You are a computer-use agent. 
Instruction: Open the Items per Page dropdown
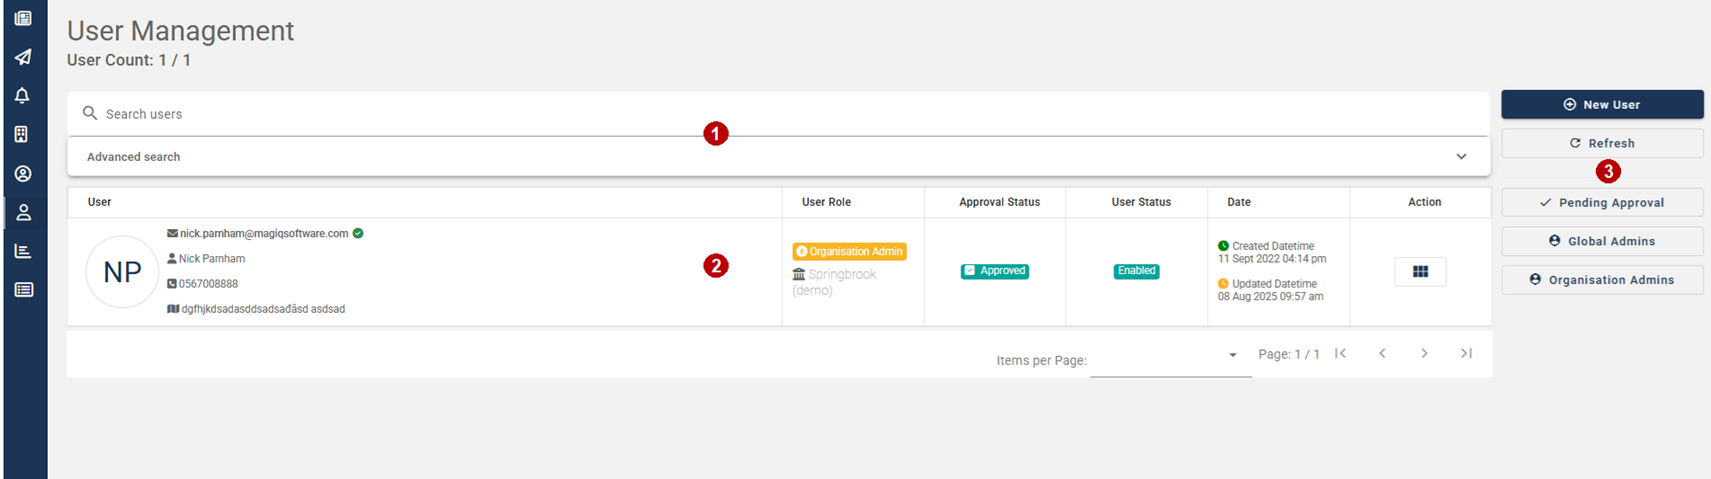[x=1171, y=355]
